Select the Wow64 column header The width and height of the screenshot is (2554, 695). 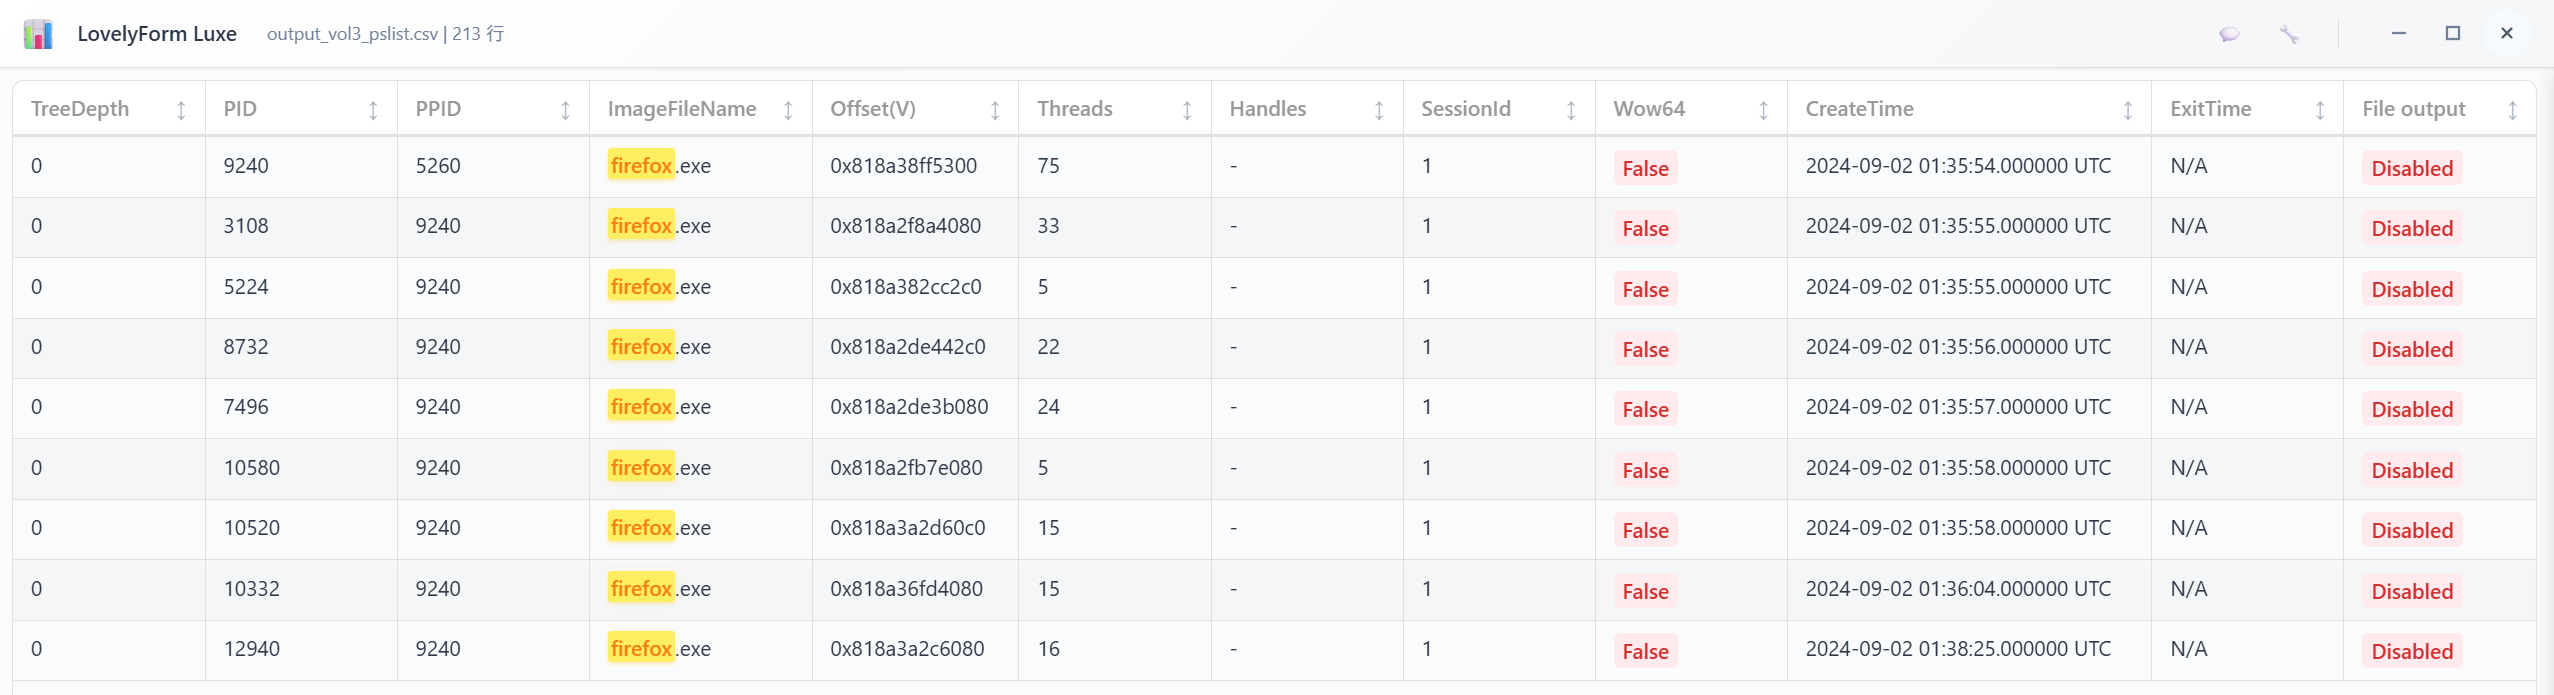pyautogui.click(x=1649, y=109)
